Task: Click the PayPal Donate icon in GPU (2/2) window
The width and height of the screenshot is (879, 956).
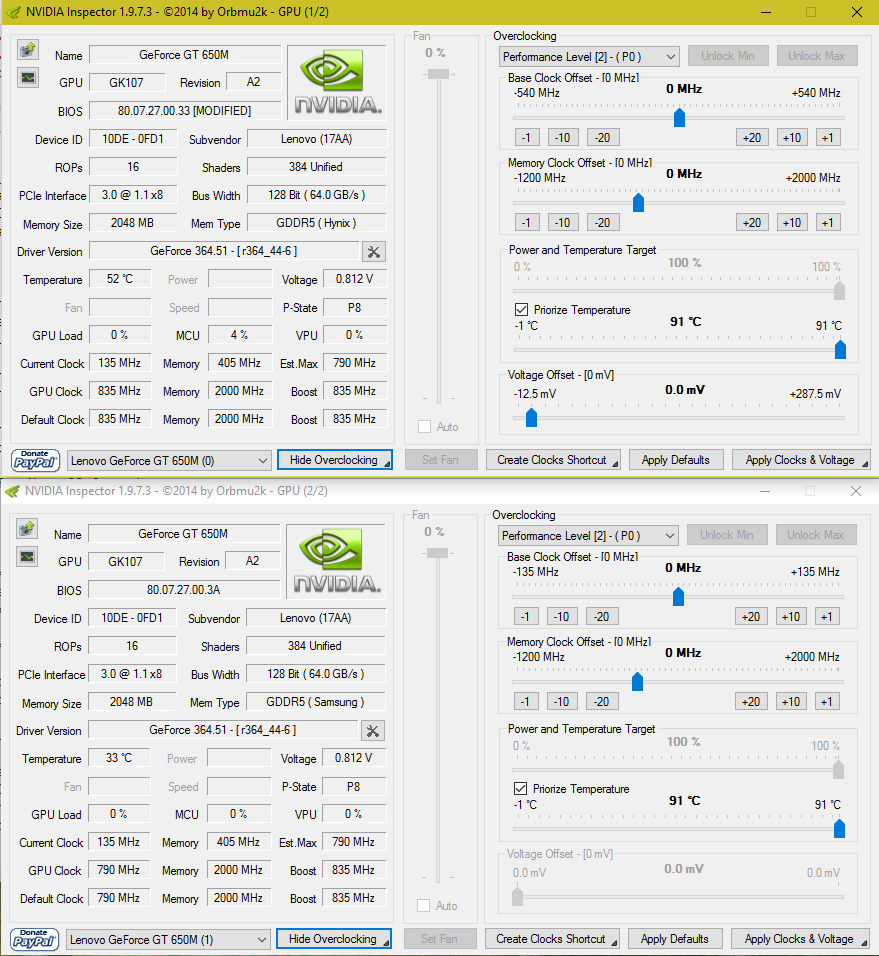Action: (35, 940)
